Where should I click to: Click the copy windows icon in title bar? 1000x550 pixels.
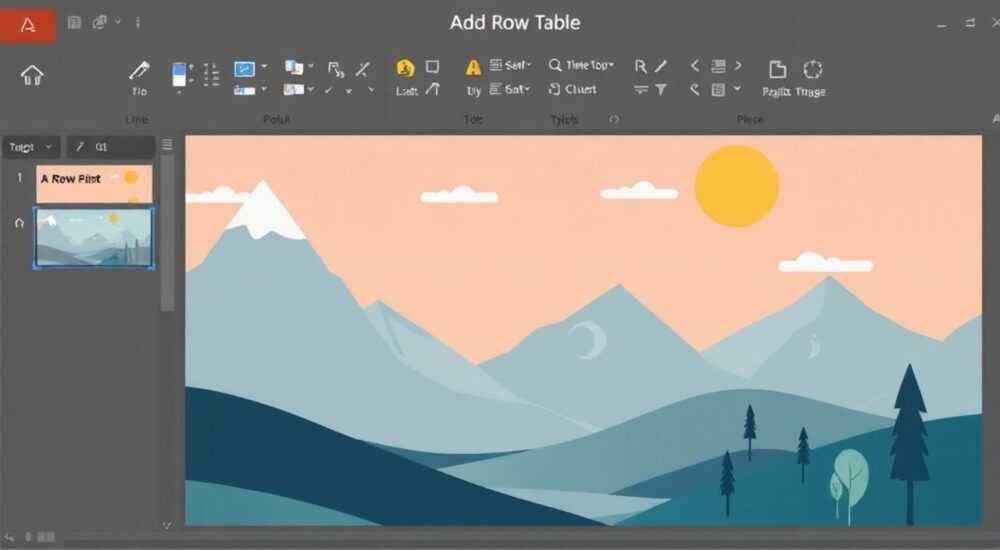click(99, 23)
